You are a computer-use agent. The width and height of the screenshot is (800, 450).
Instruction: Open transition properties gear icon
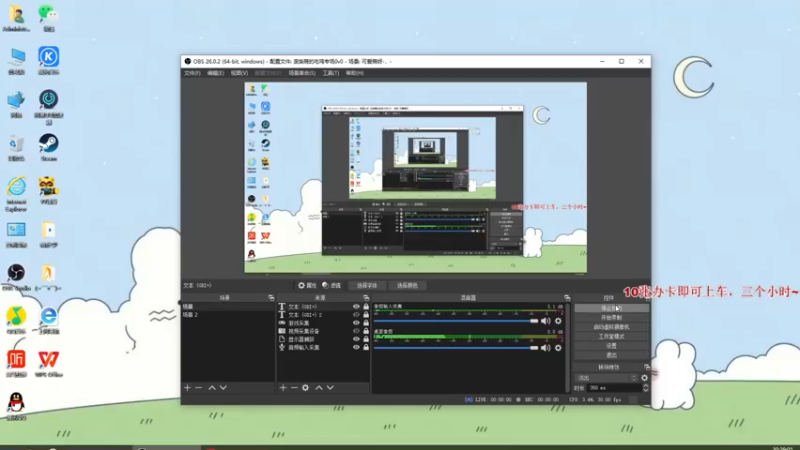tap(644, 378)
